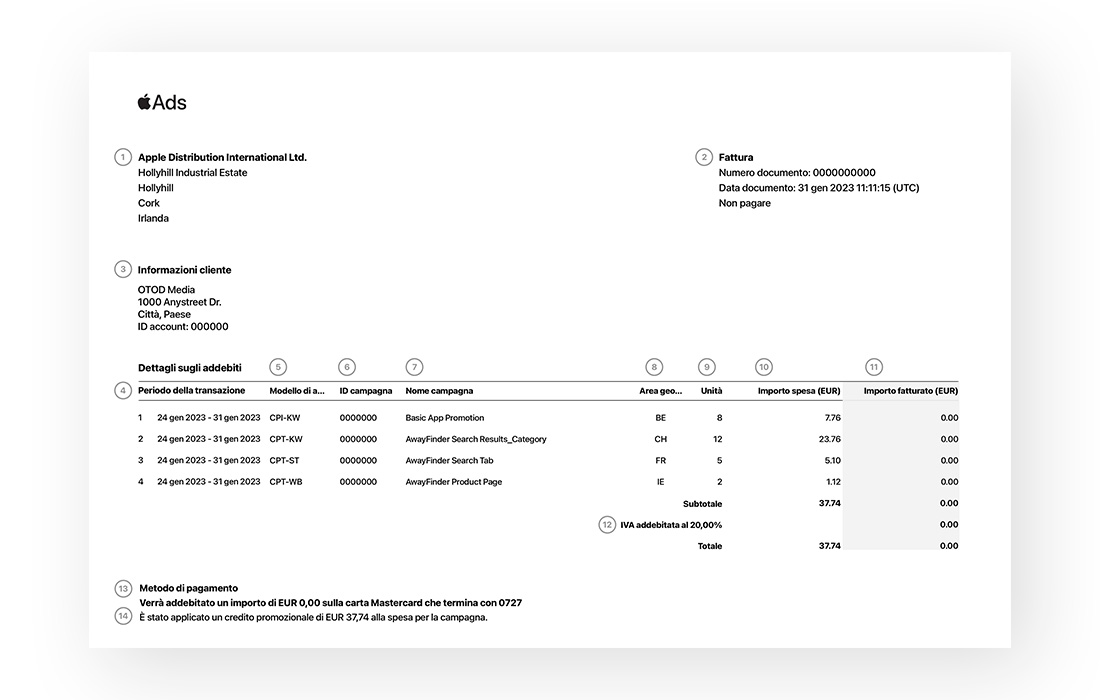This screenshot has width=1100, height=700.
Task: Click marker 14 beside the promotional credit note
Action: tap(123, 616)
